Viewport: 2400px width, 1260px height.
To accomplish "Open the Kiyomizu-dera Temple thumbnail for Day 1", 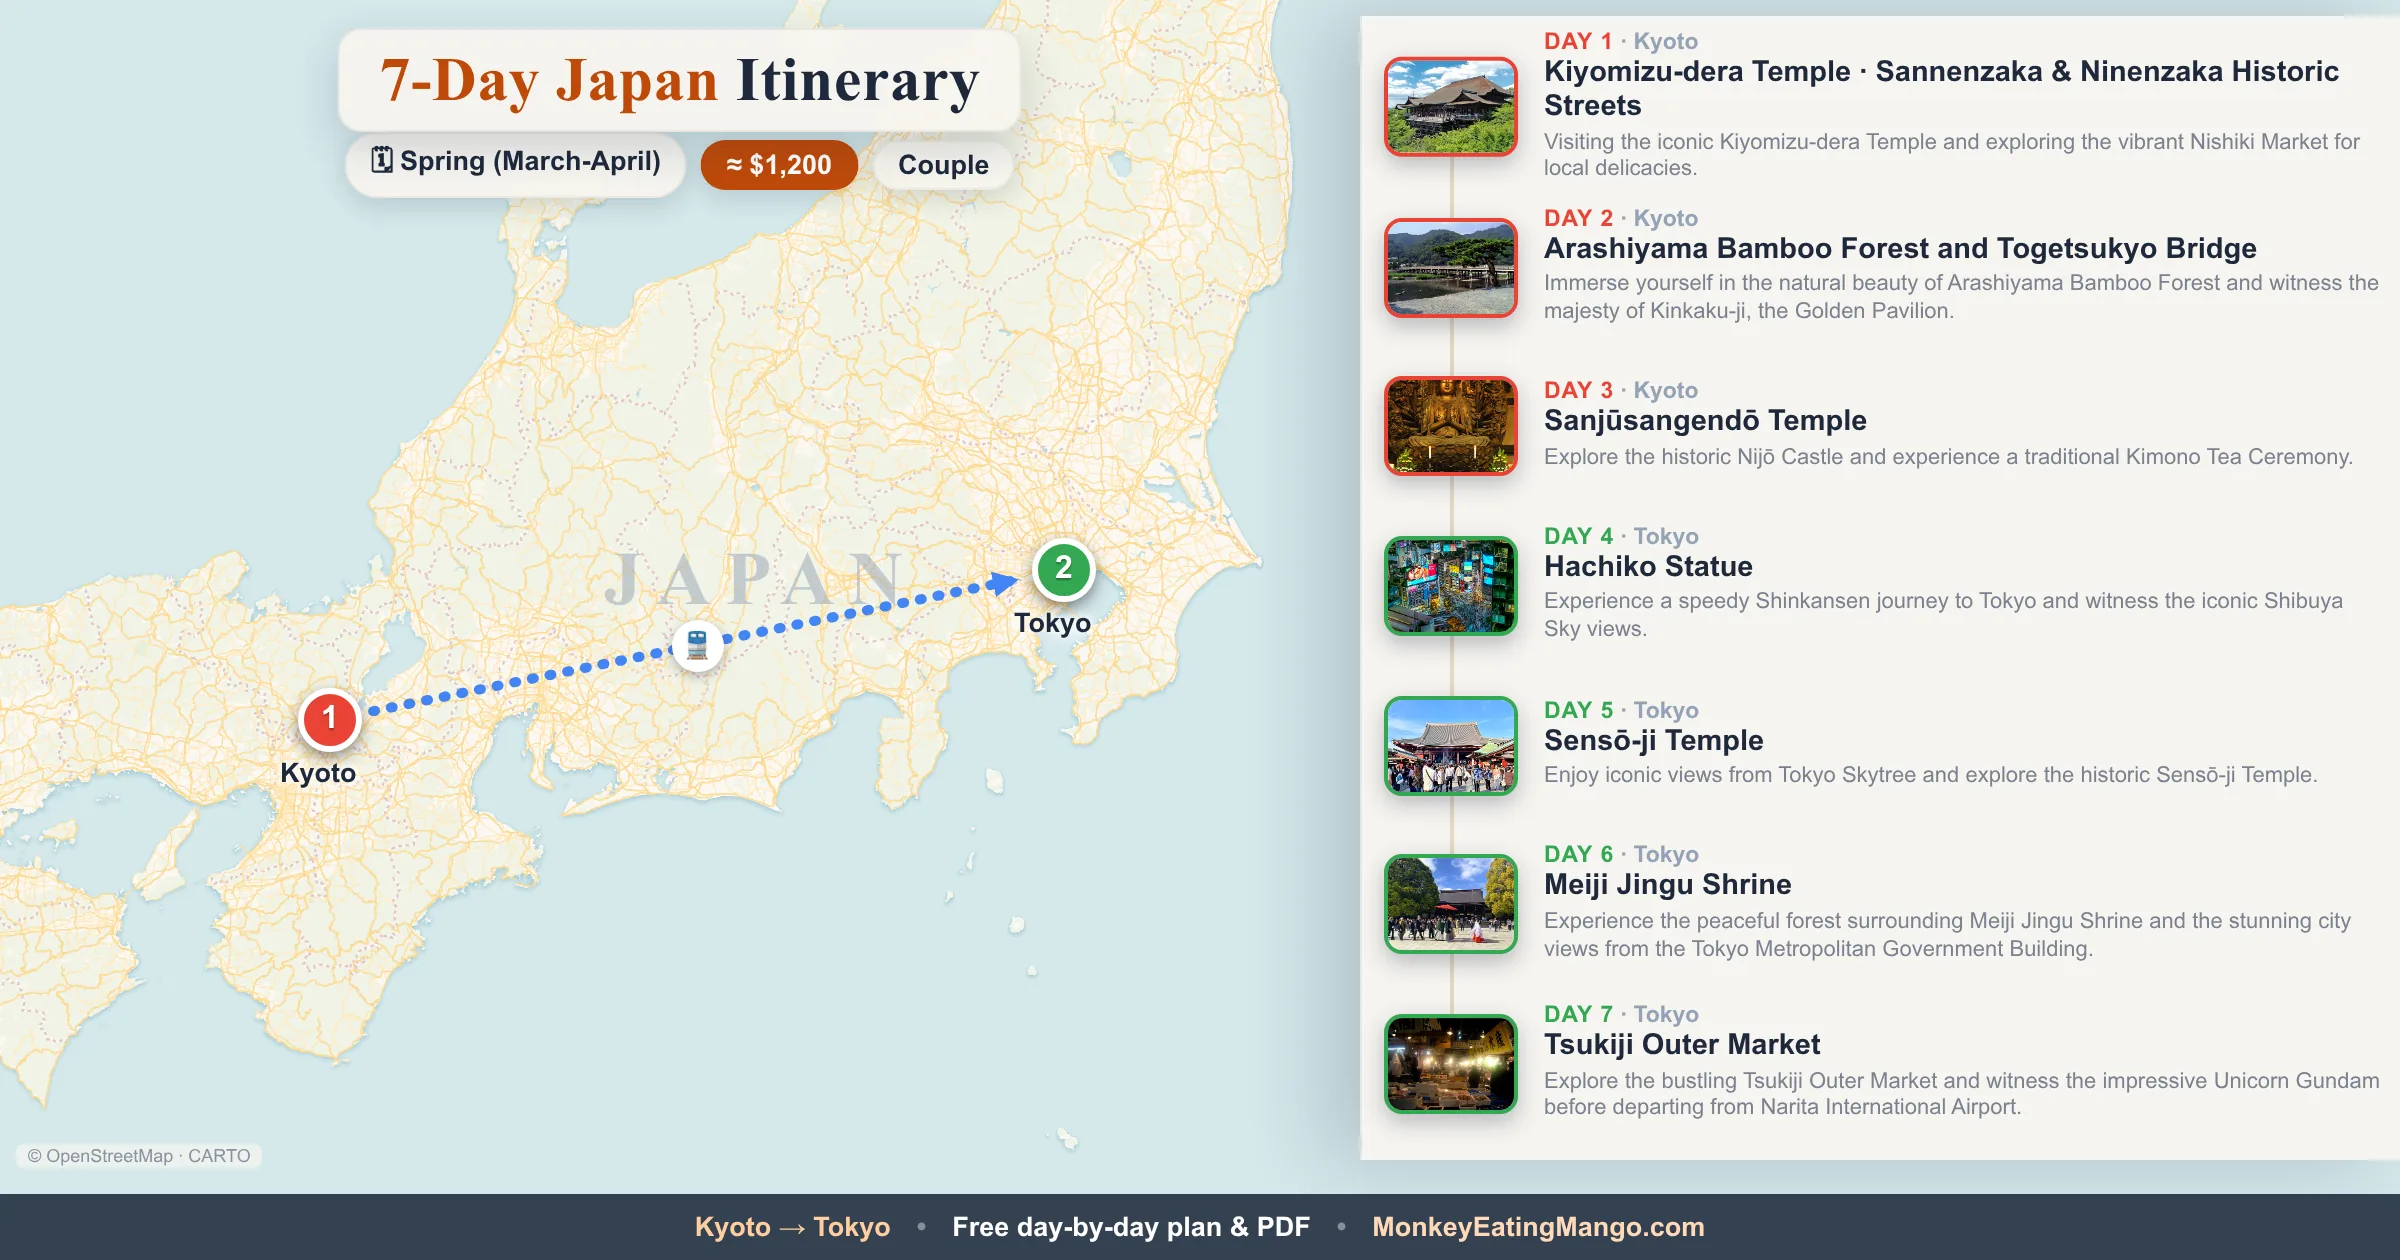I will point(1451,106).
